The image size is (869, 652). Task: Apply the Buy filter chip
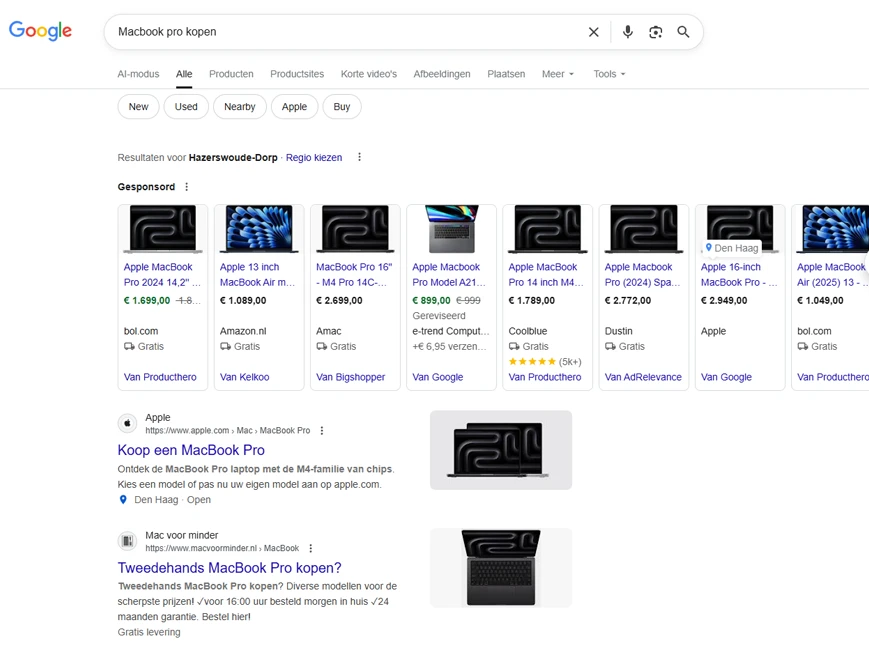(x=342, y=106)
